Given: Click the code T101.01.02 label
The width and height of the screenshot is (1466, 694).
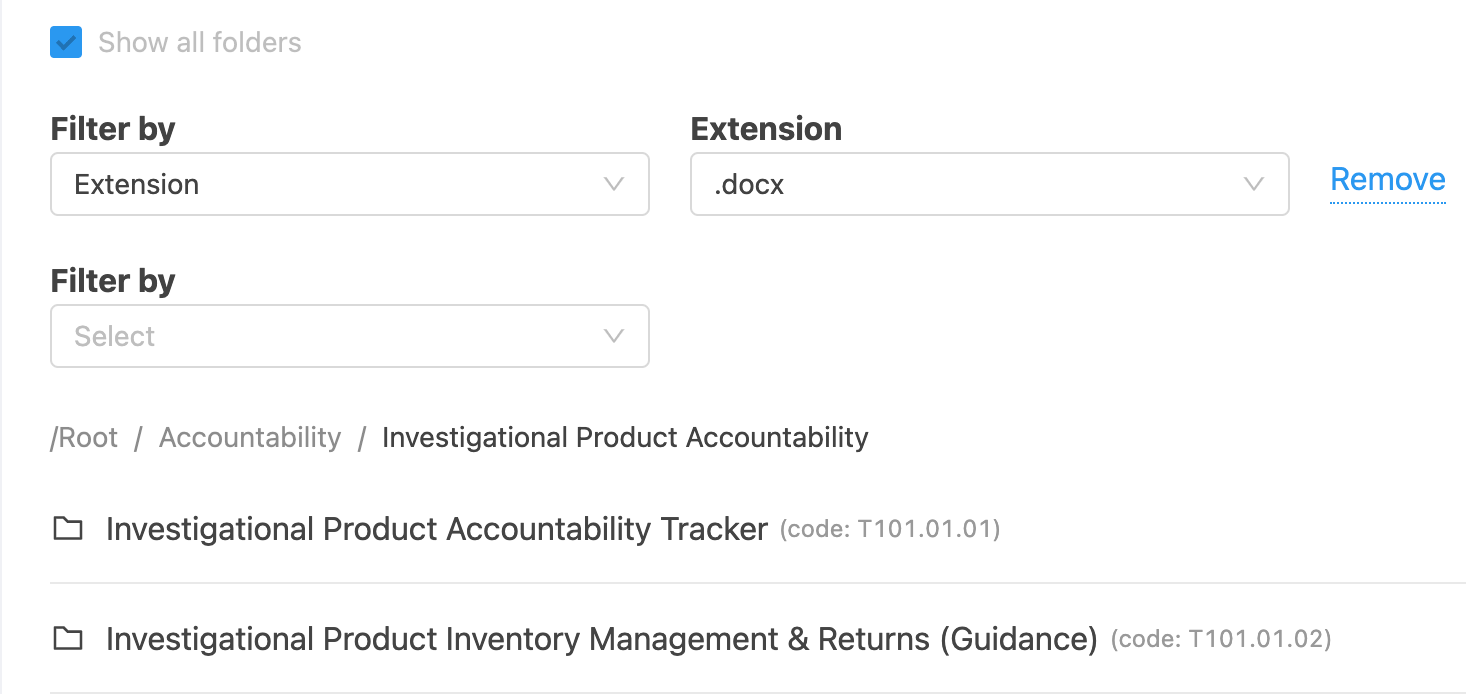Looking at the screenshot, I should (1221, 640).
